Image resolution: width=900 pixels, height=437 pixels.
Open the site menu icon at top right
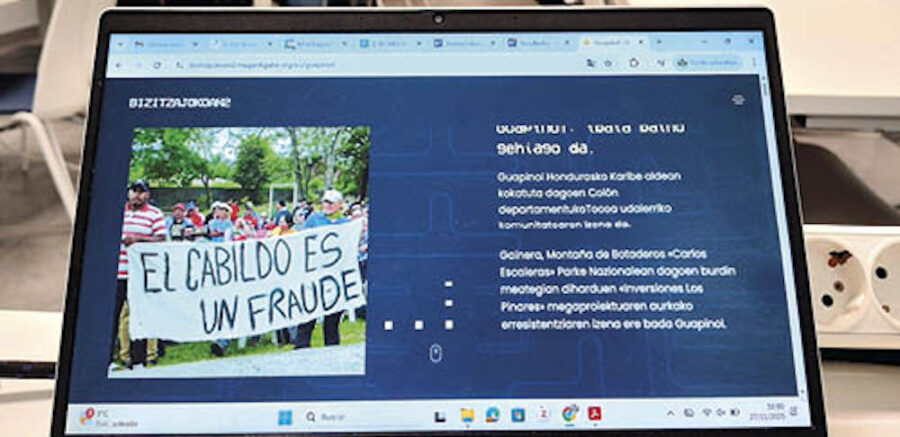pos(738,99)
